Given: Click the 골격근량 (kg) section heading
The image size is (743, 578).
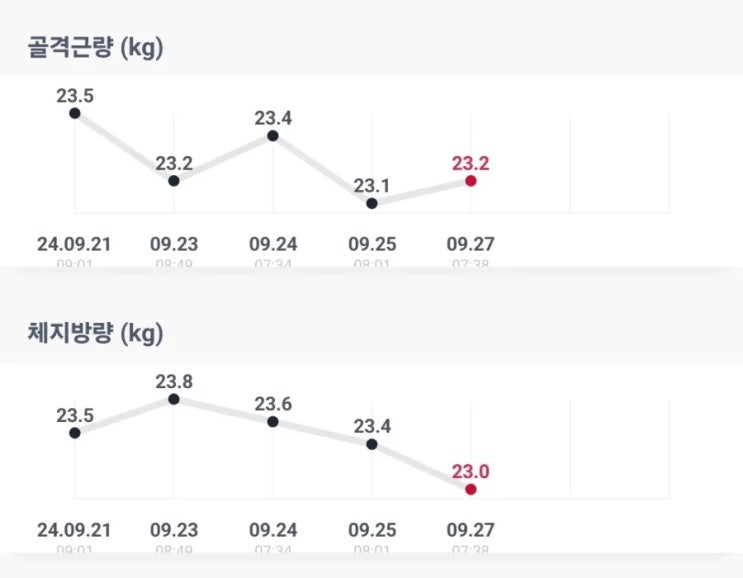Looking at the screenshot, I should 94,48.
